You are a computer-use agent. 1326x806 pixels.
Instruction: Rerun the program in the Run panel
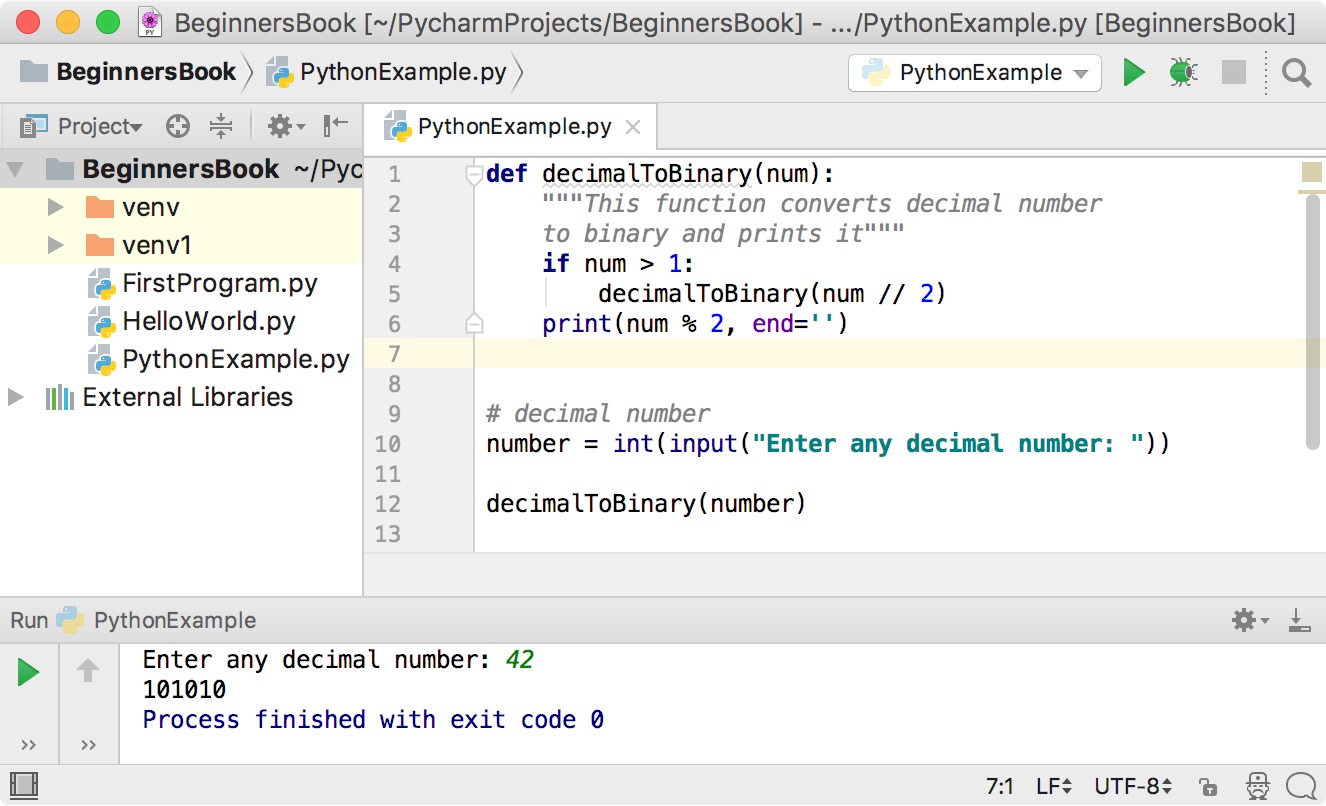click(28, 672)
